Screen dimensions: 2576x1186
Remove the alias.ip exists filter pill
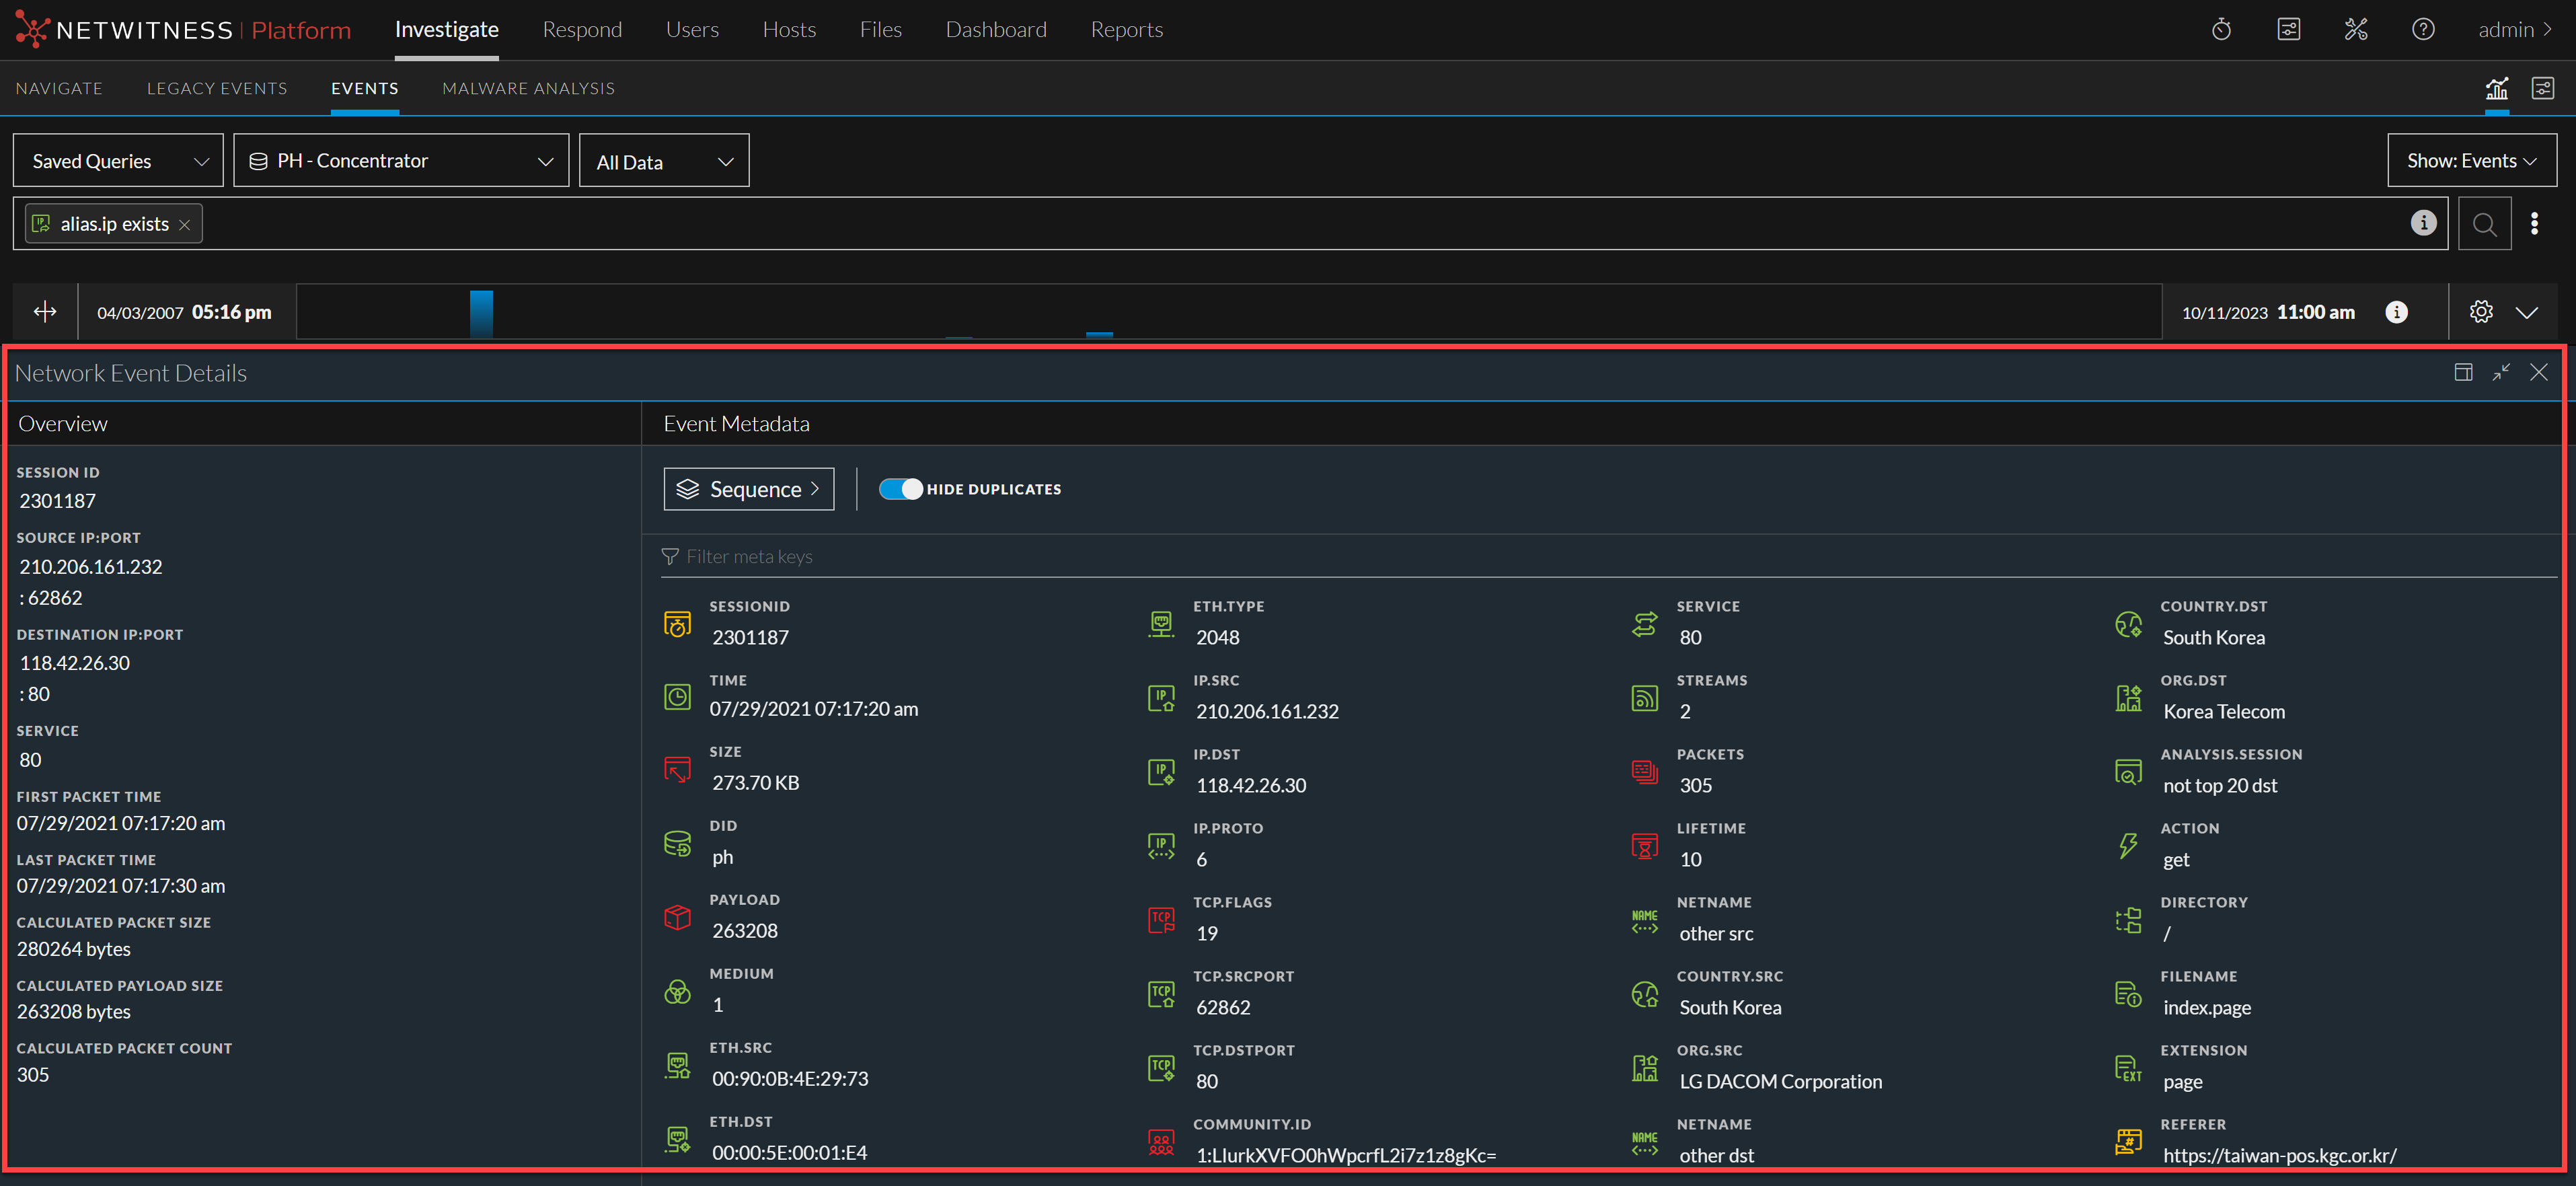tap(184, 225)
